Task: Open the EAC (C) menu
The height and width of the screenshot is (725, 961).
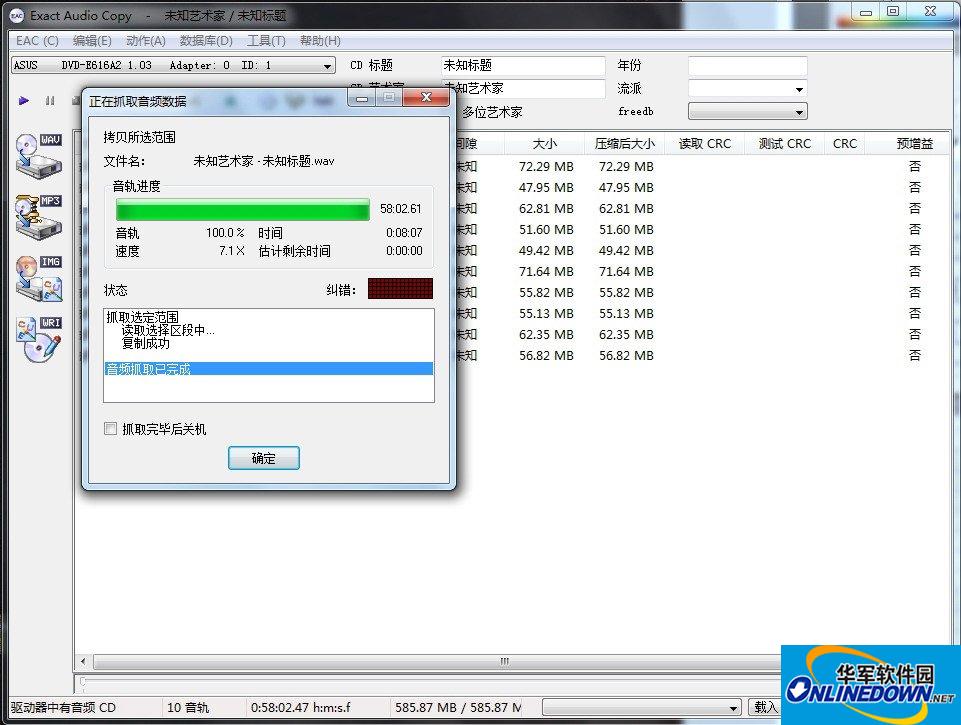Action: 37,40
